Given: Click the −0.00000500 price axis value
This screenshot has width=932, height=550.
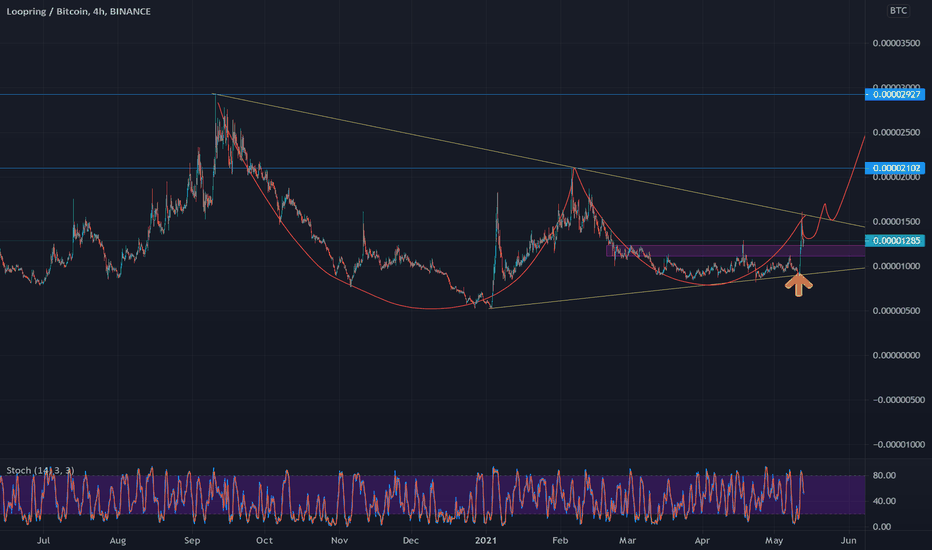Looking at the screenshot, I should (898, 400).
